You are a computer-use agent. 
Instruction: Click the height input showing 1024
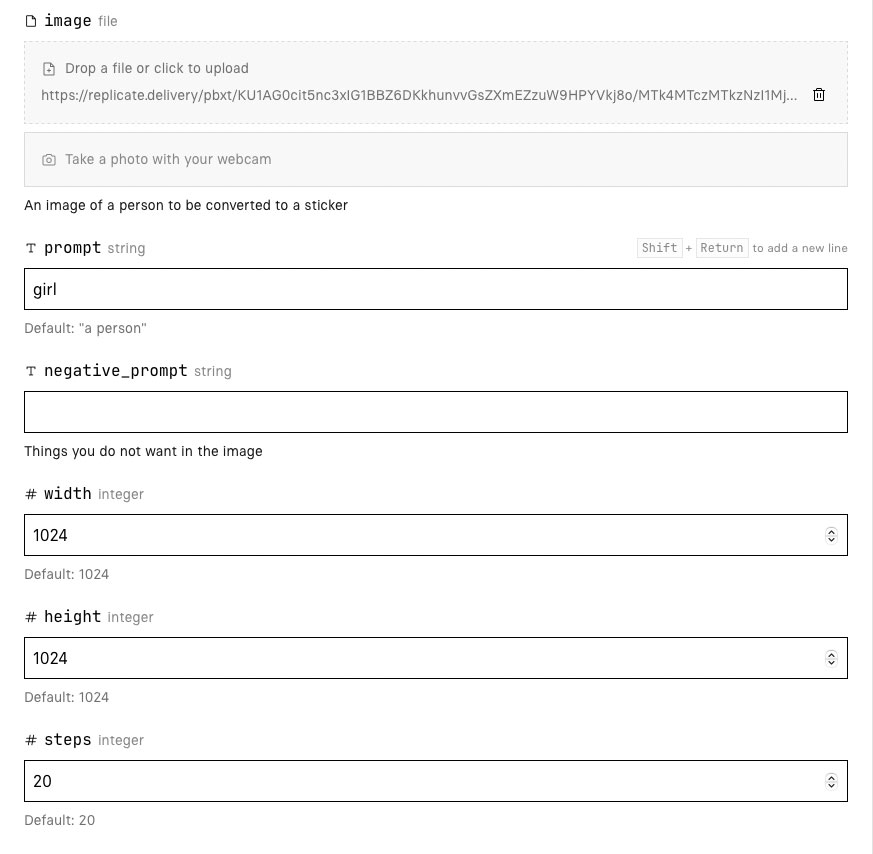[420, 658]
